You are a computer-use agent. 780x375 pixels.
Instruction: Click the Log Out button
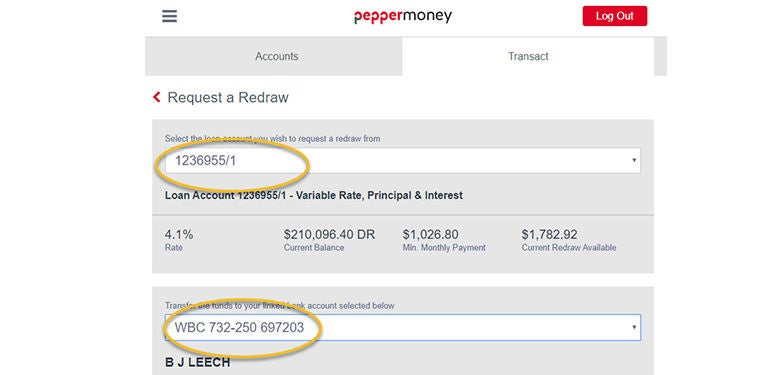coord(615,16)
